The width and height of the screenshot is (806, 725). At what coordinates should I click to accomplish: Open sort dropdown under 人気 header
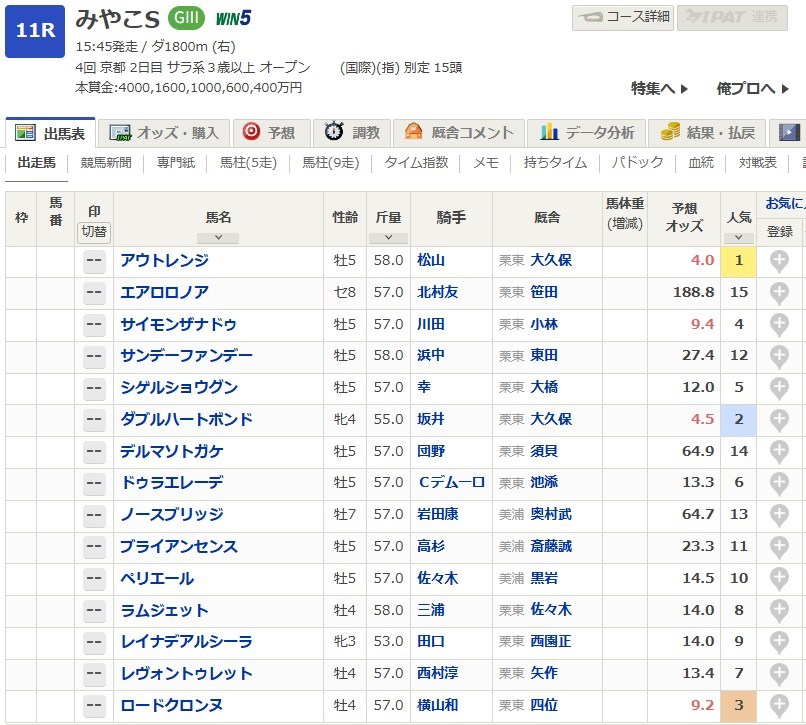click(738, 238)
